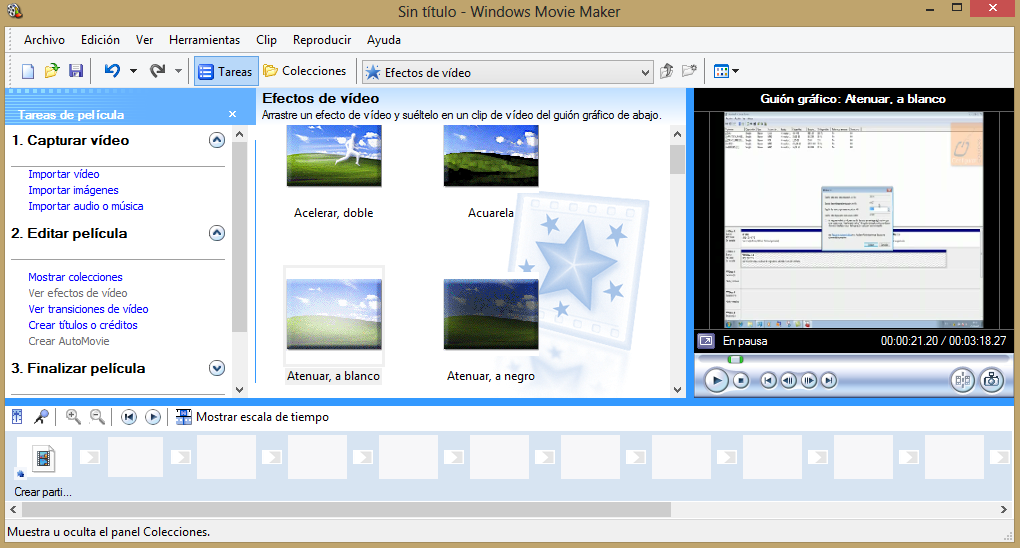The height and width of the screenshot is (548, 1020).
Task: Click Importar audio o música link
Action: pos(85,206)
